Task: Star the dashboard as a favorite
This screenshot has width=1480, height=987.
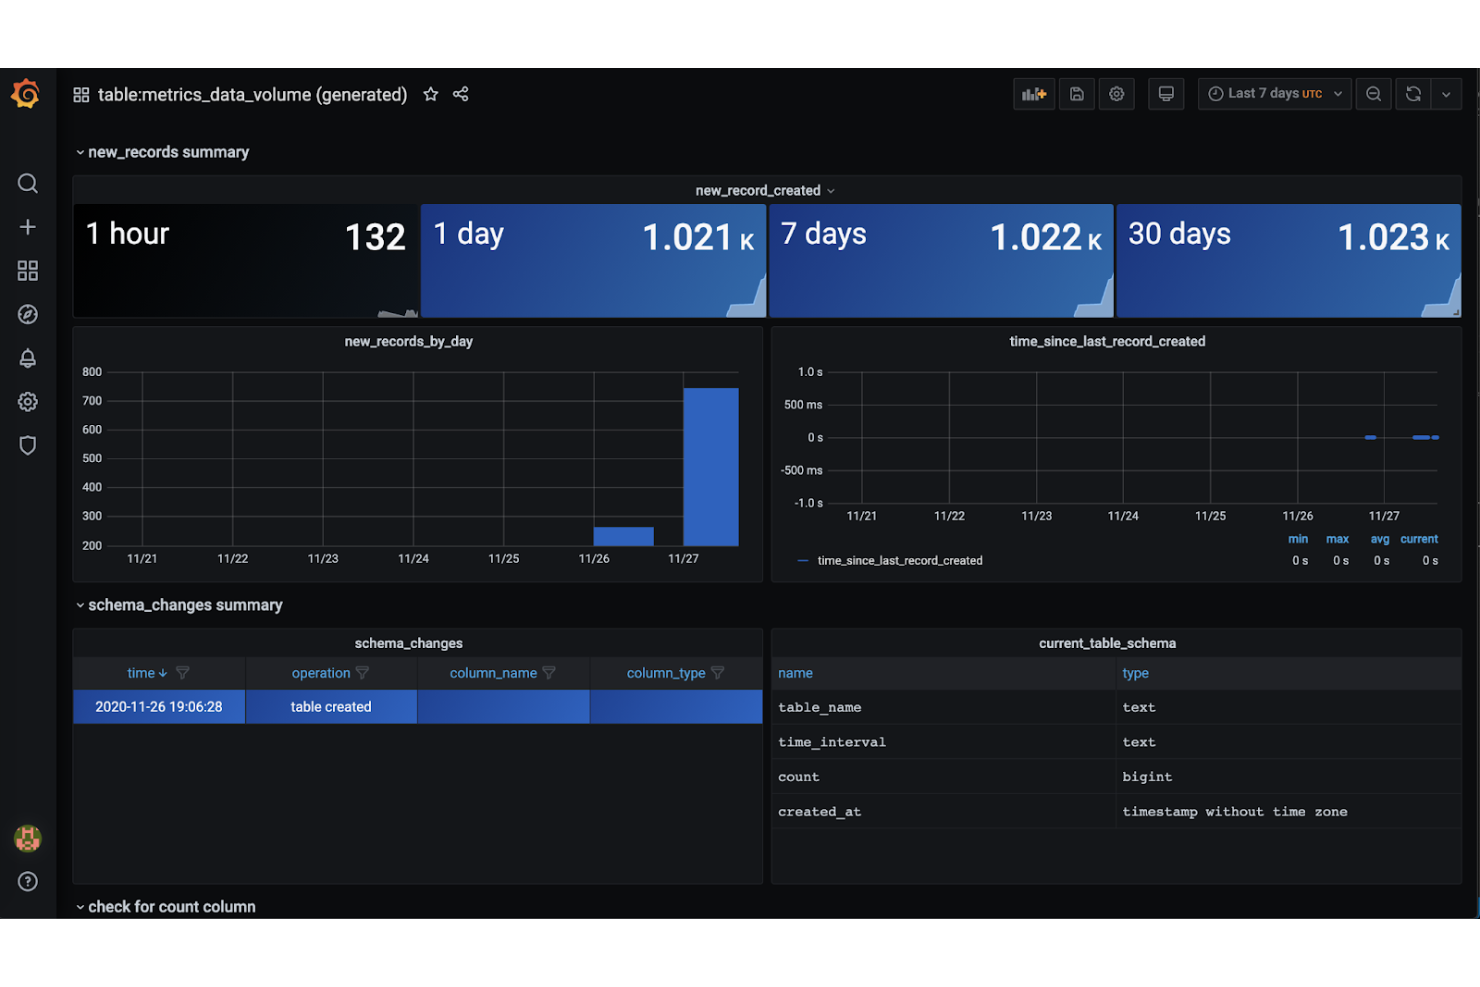Action: tap(430, 94)
